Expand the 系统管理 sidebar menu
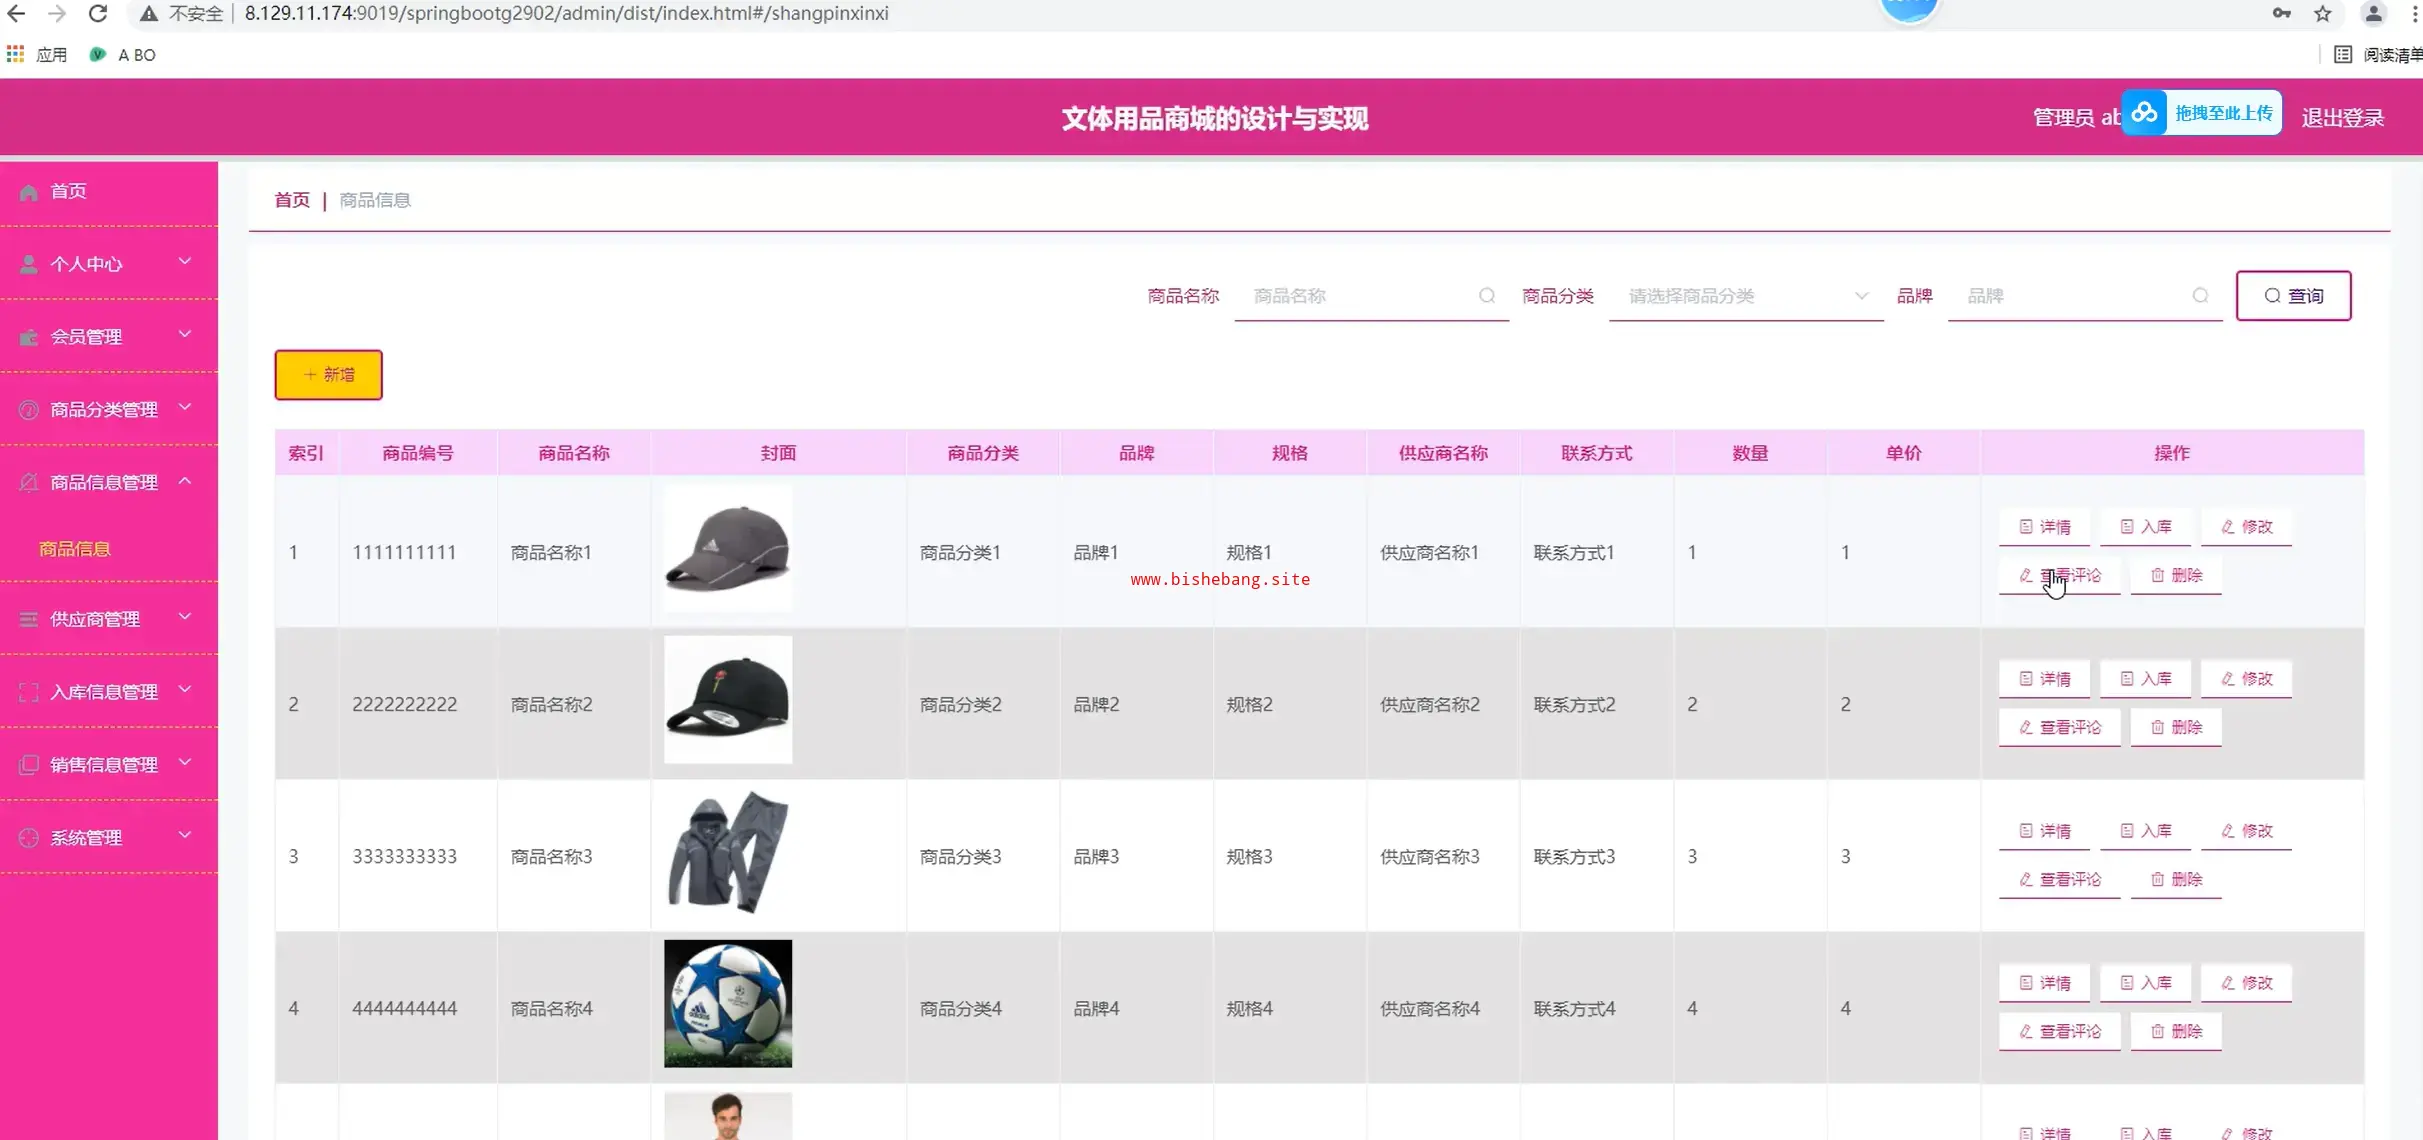Viewport: 2423px width, 1140px height. click(108, 837)
